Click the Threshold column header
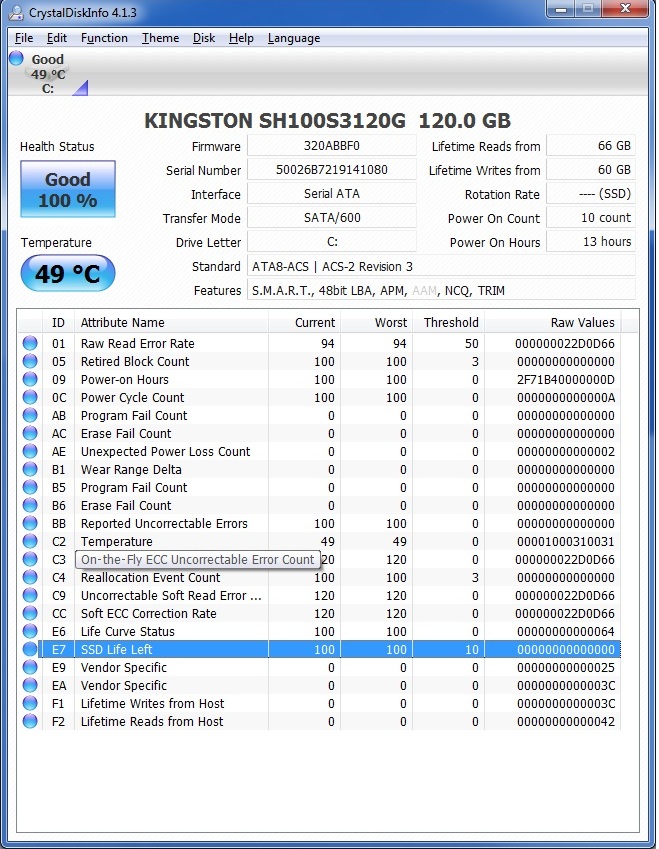This screenshot has height=849, width=659. [x=448, y=323]
